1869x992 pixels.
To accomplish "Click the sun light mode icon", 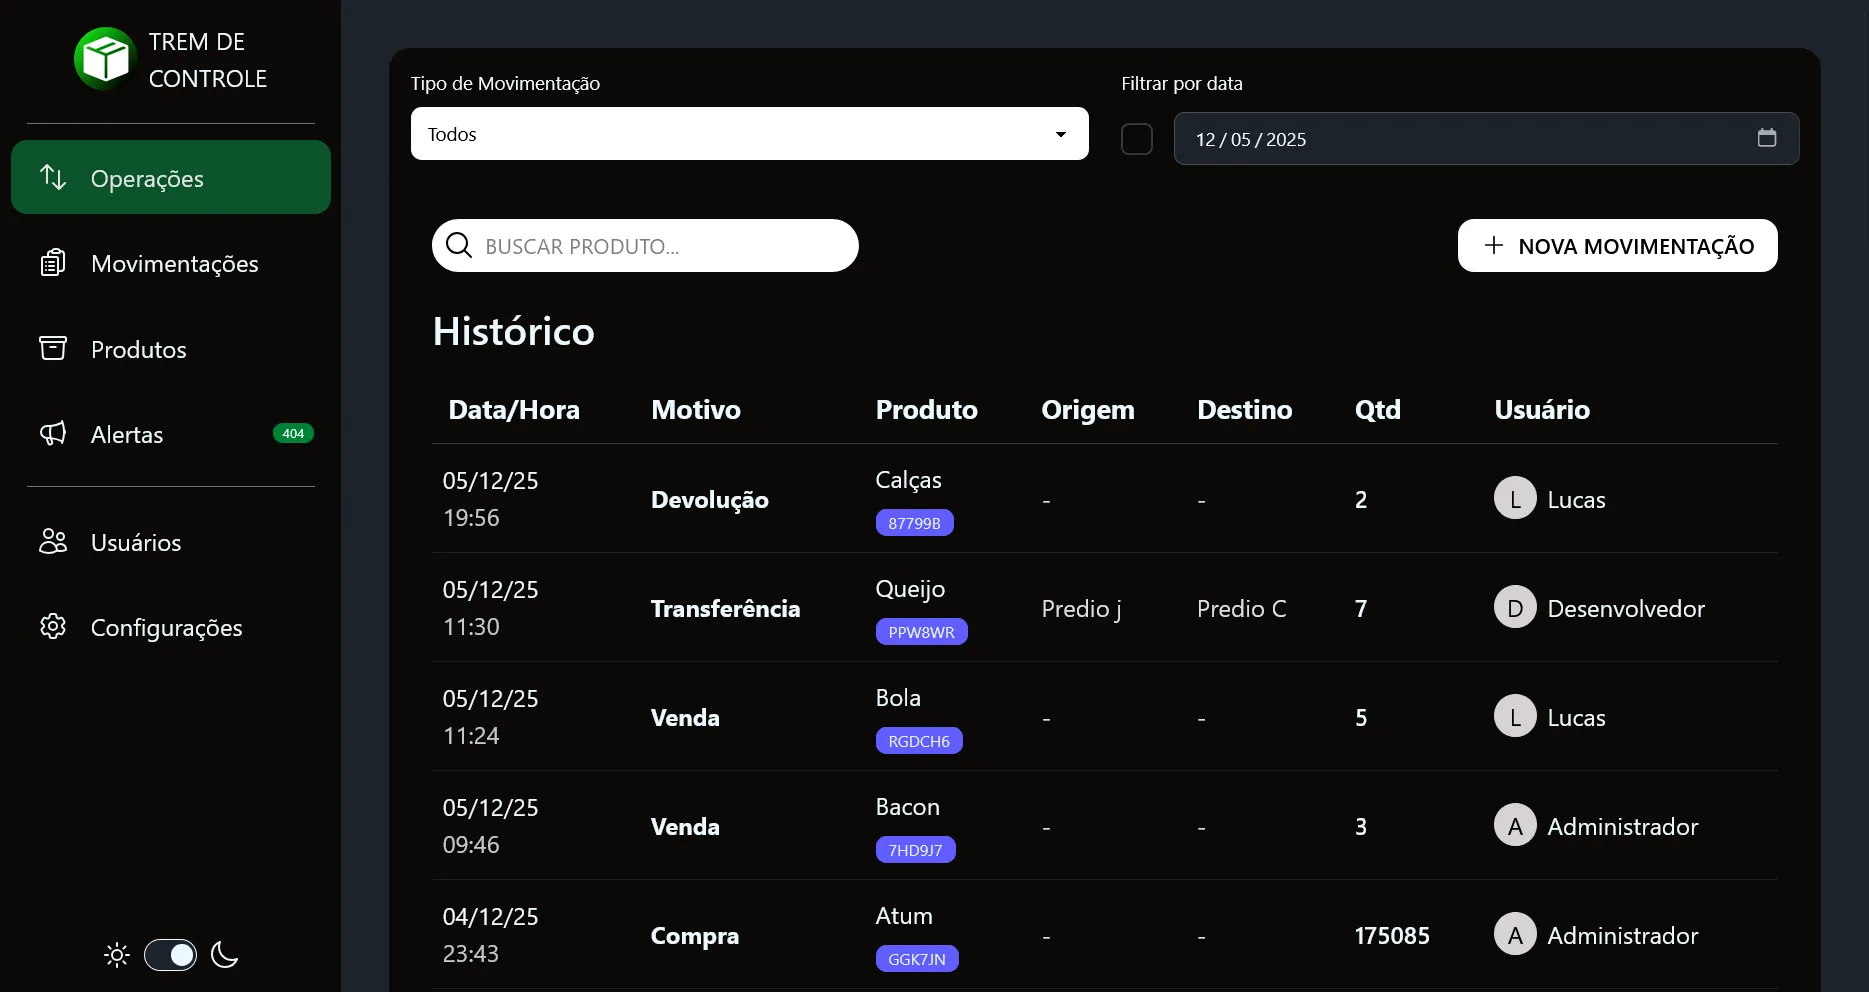I will pos(117,955).
